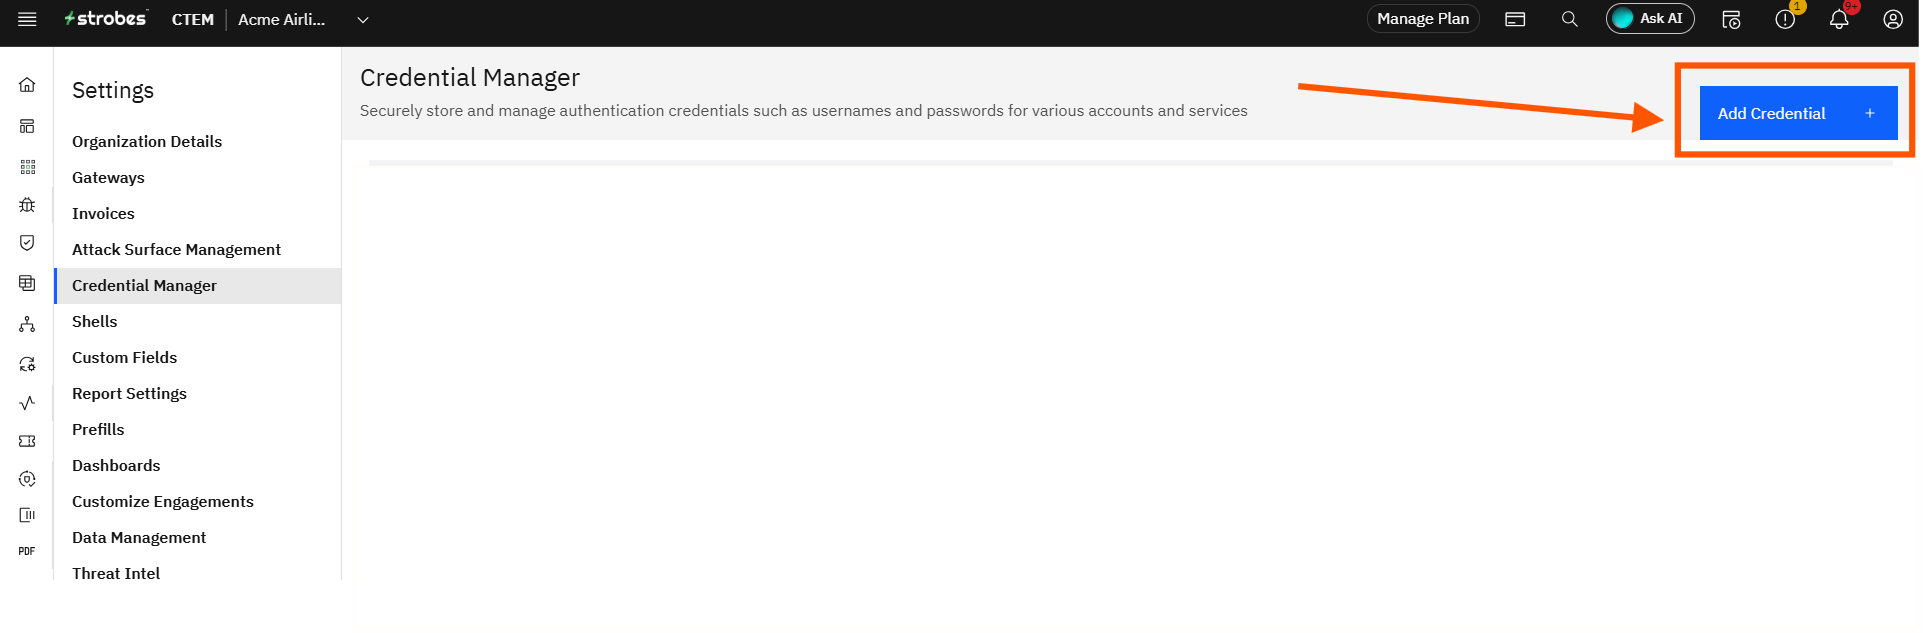Screen dimensions: 1923x633
Task: Expand the Acme Airlines organization dropdown
Action: pyautogui.click(x=363, y=20)
